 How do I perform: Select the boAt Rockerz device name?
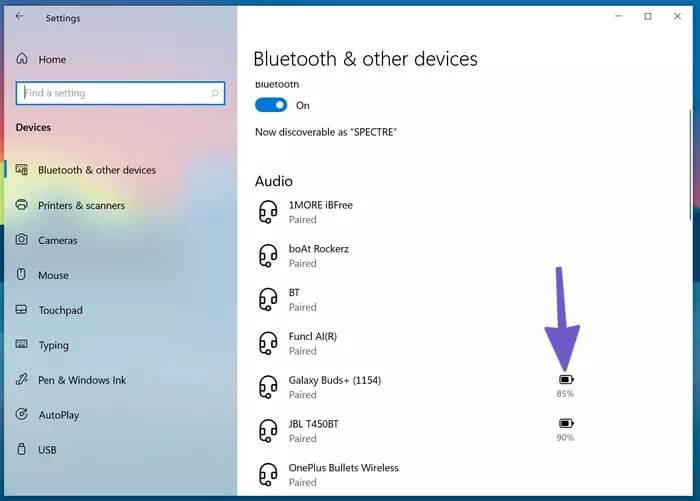tap(319, 249)
